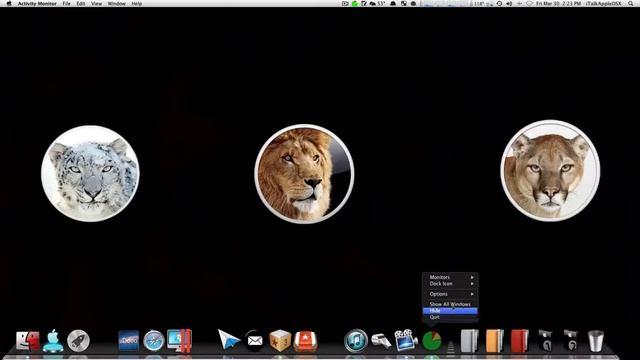This screenshot has height=360, width=640.
Task: Select Quit in the dock menu
Action: 450,317
